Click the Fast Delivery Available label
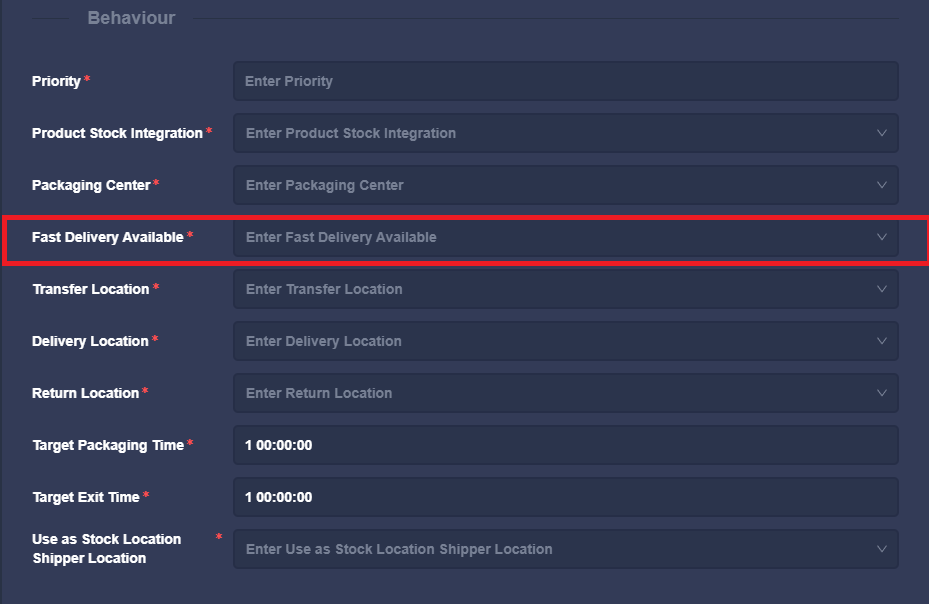Image resolution: width=929 pixels, height=604 pixels. (108, 237)
